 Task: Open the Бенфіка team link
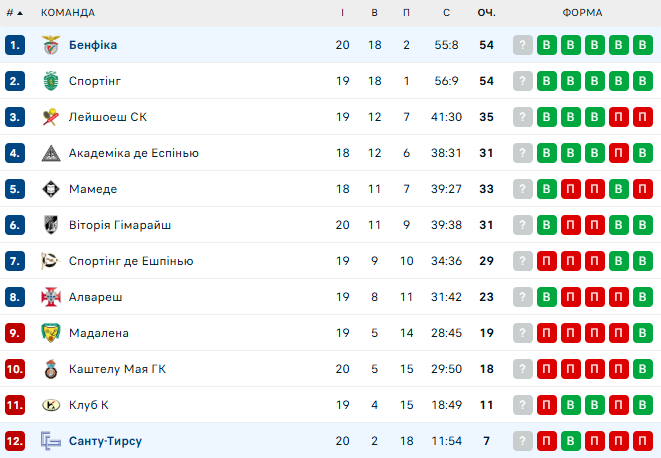tap(93, 45)
